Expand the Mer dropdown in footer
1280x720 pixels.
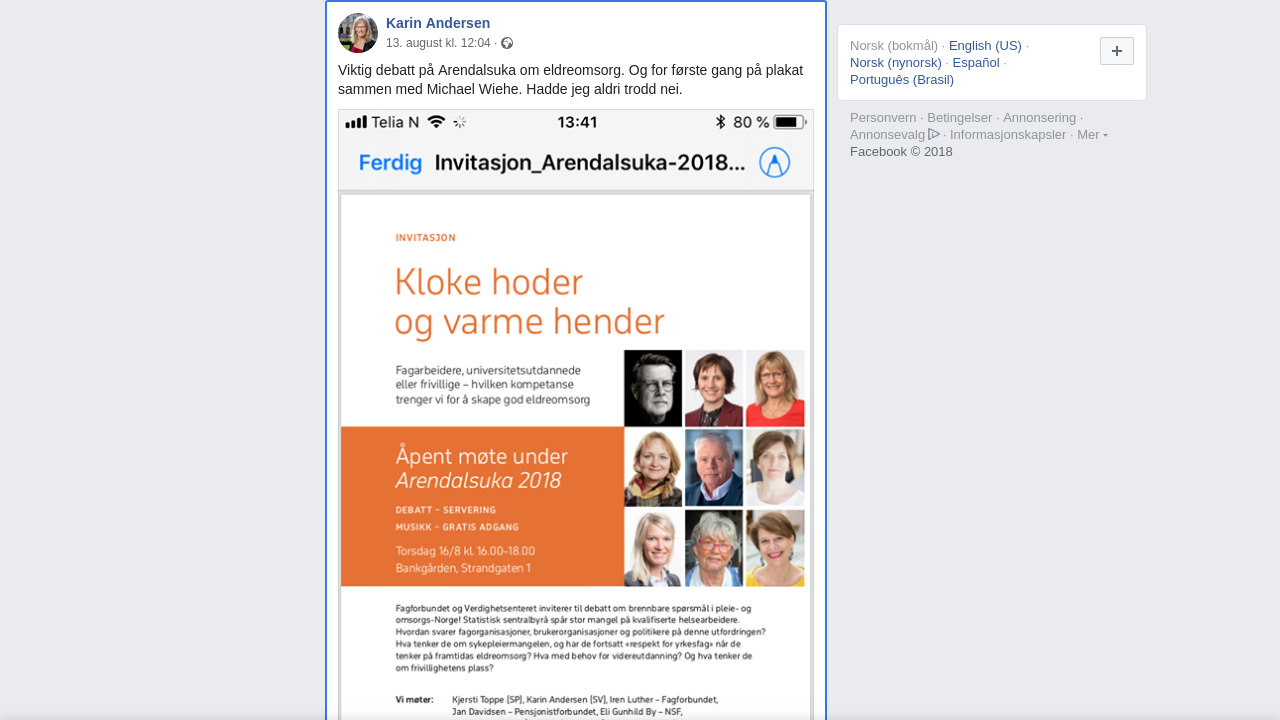pyautogui.click(x=1092, y=135)
